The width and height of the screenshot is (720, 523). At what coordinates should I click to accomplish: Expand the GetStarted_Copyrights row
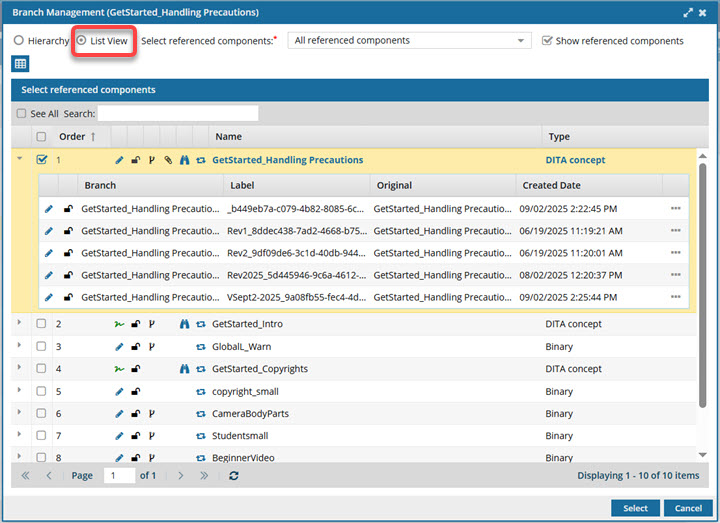[x=20, y=369]
